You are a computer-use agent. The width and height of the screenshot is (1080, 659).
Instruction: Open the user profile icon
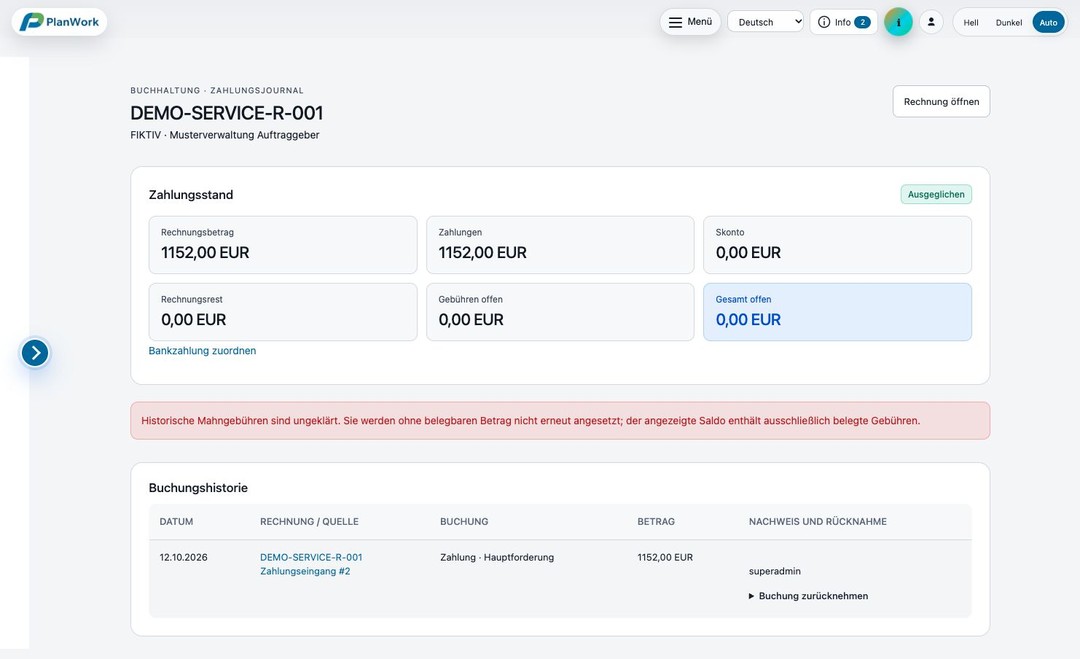coord(931,22)
